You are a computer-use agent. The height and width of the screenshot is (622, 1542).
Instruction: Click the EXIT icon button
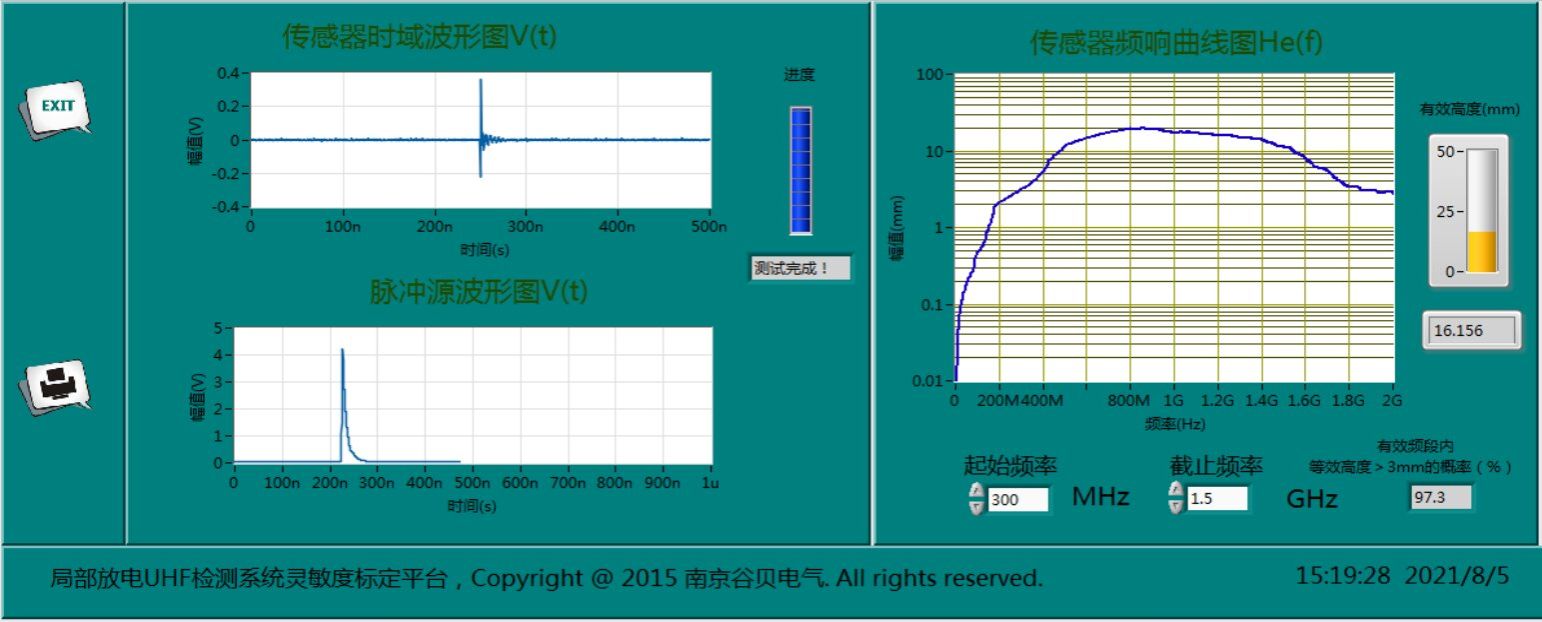coord(56,108)
